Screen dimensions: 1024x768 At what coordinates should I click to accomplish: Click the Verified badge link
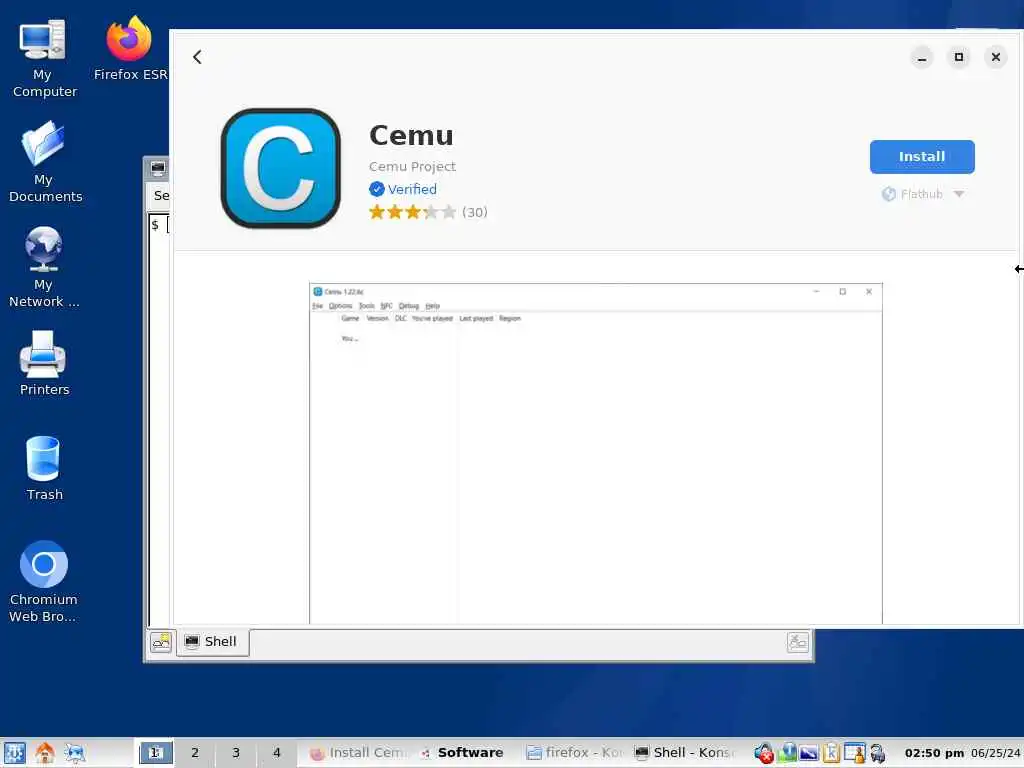403,189
